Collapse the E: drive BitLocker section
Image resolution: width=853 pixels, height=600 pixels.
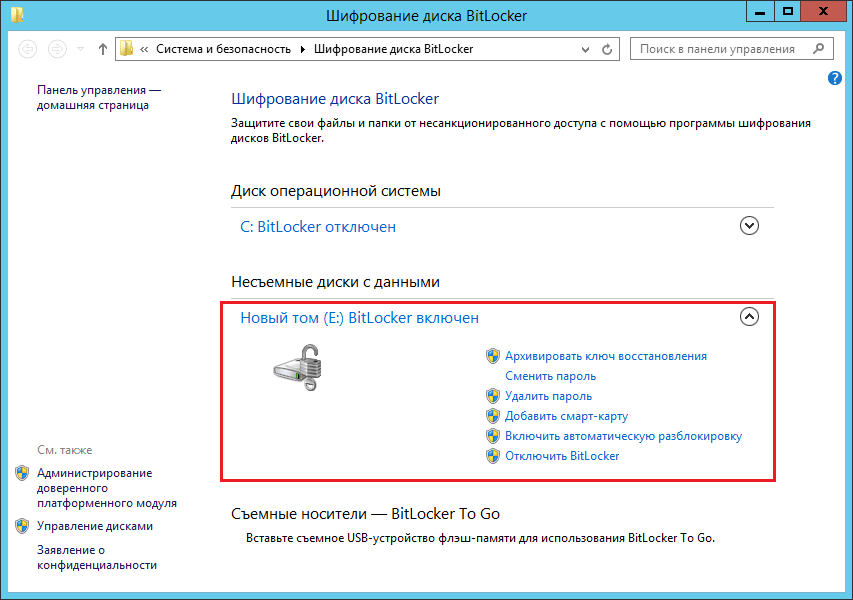[749, 317]
